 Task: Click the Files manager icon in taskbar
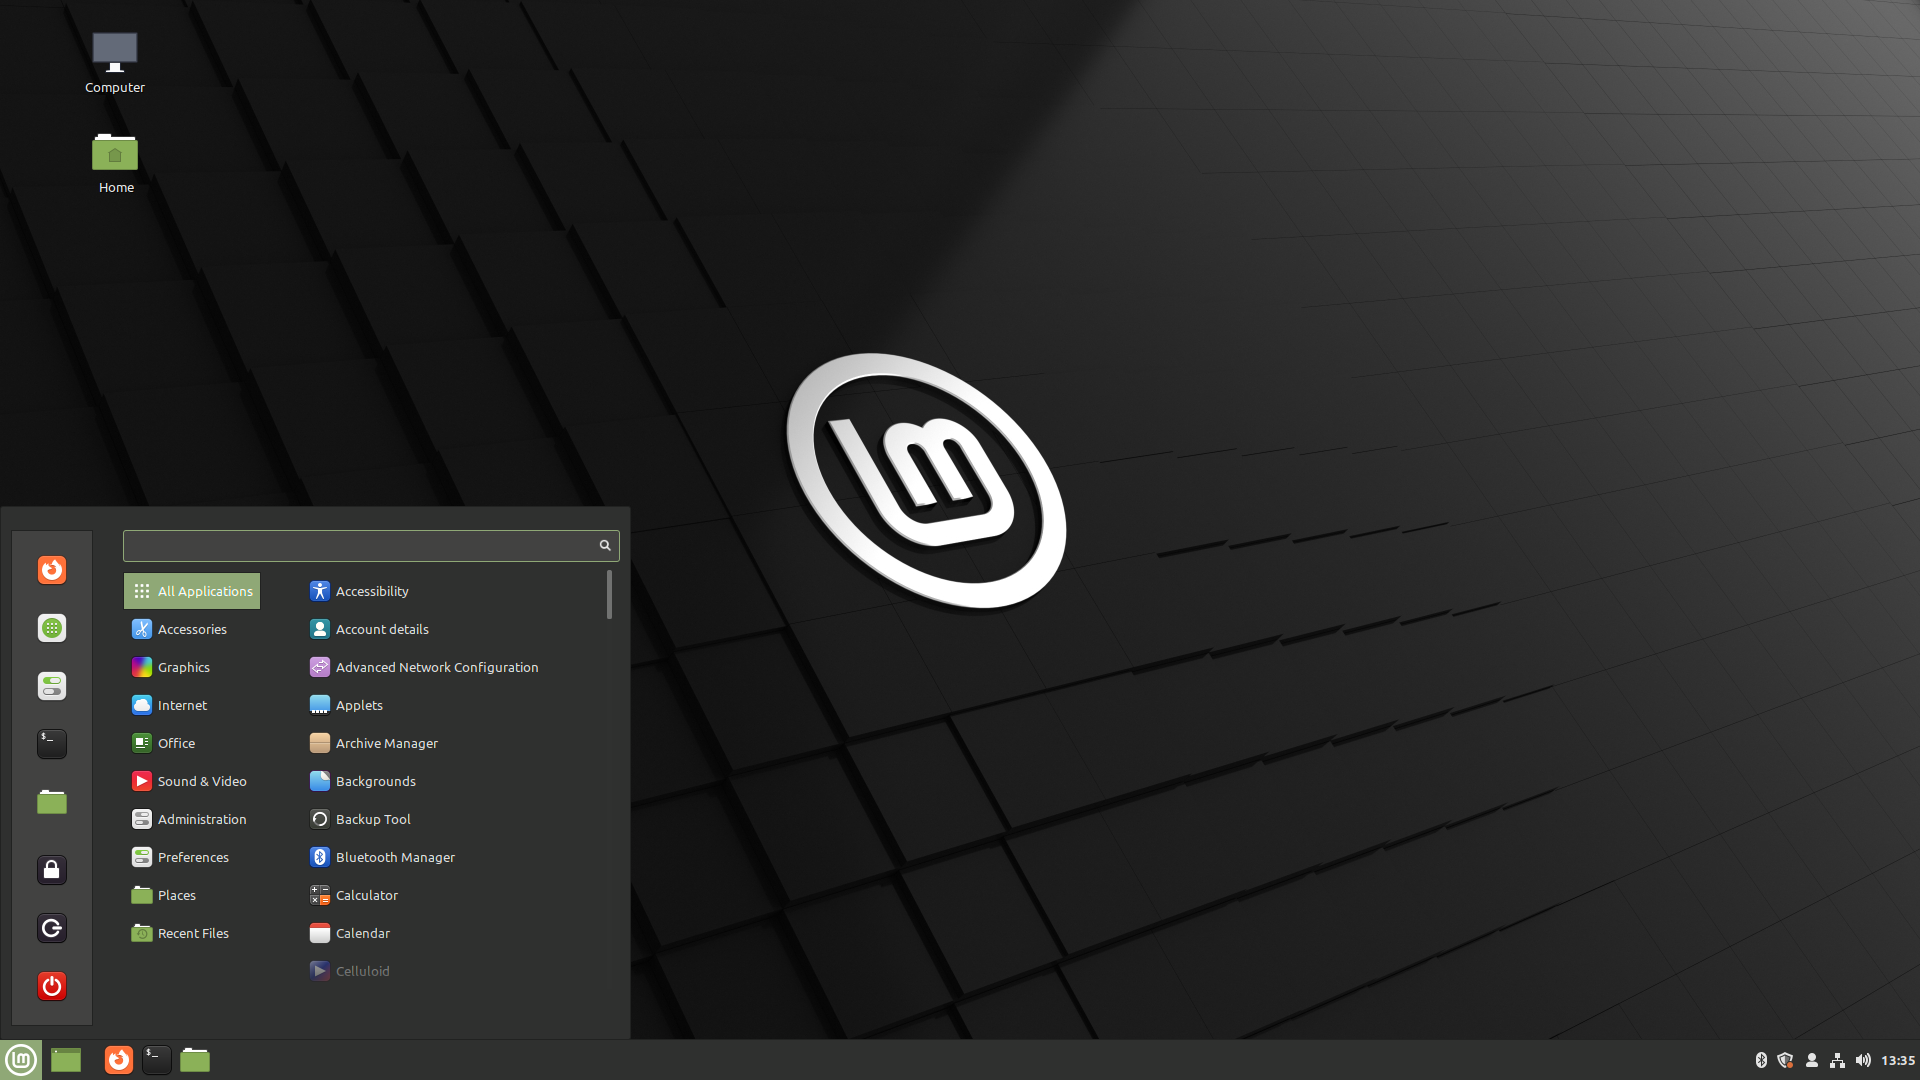tap(195, 1059)
